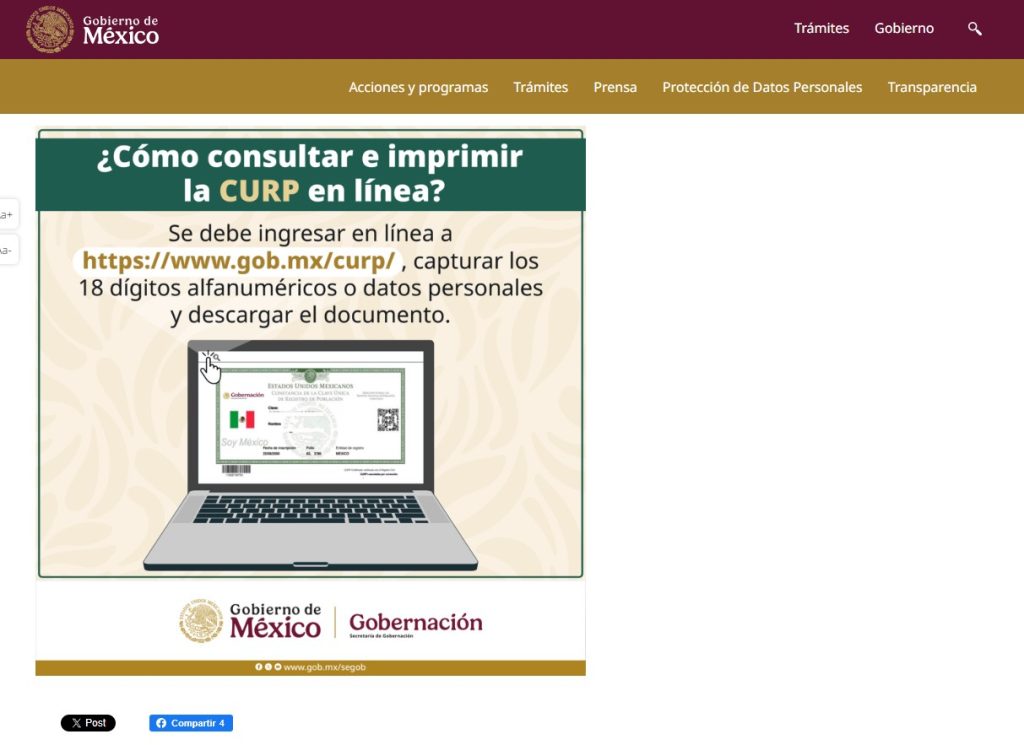Click a- to decrease font size

coord(6,250)
